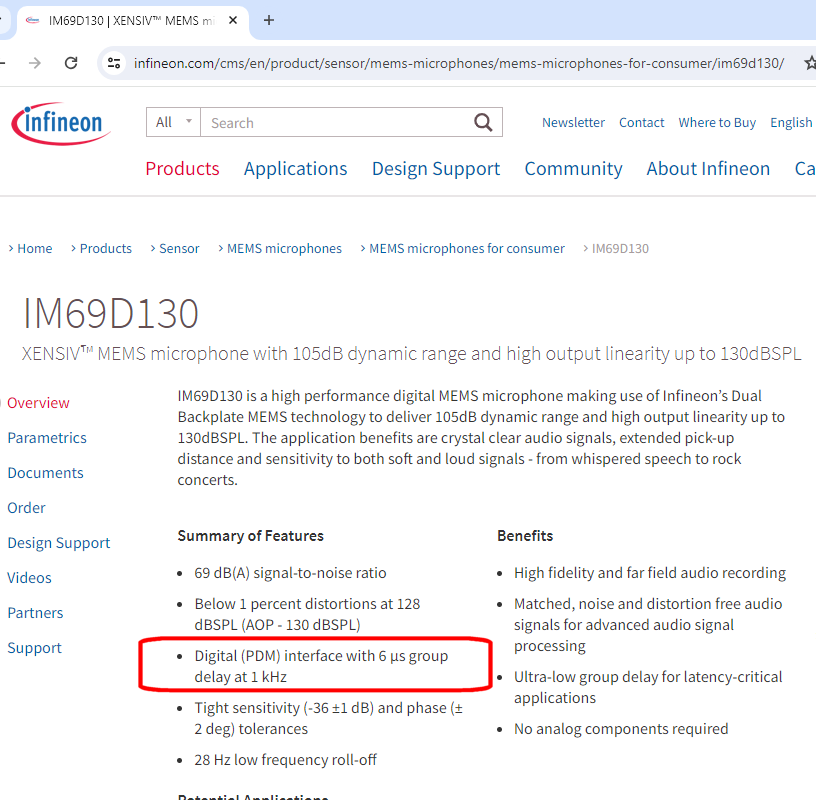Click '69 dB(A) signal-to-noise ratio' bullet

290,573
